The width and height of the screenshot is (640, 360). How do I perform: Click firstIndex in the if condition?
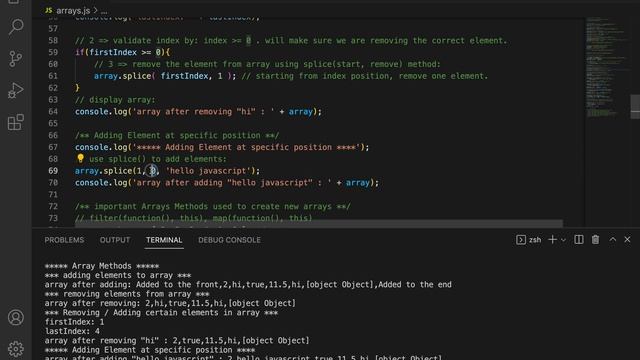113,52
